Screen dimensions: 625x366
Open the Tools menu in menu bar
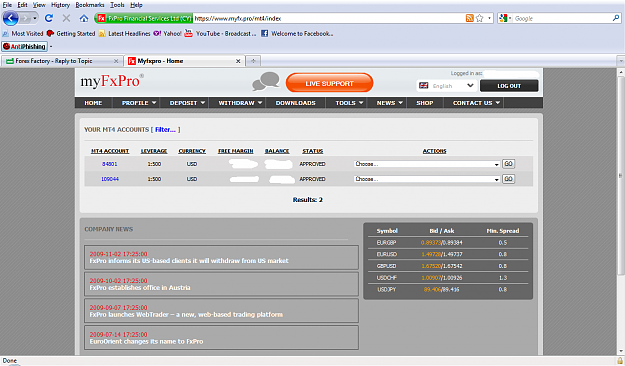[x=117, y=5]
